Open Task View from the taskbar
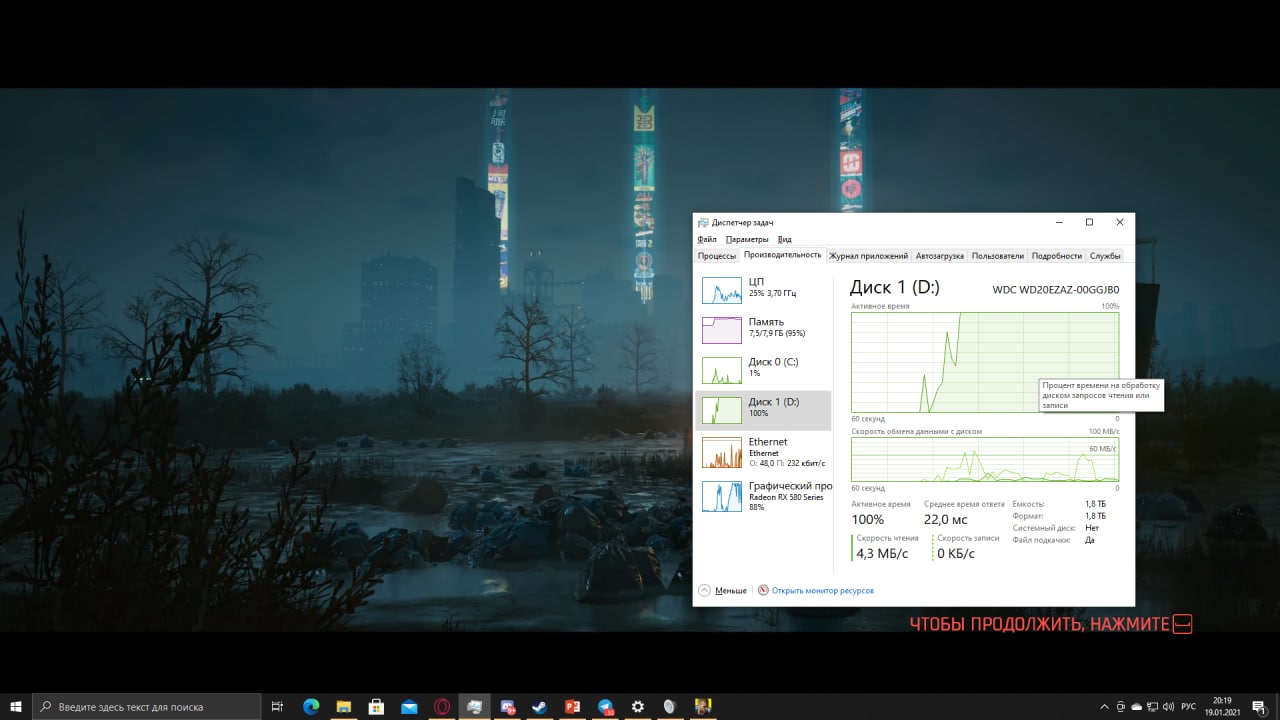The width and height of the screenshot is (1280, 720). click(278, 706)
